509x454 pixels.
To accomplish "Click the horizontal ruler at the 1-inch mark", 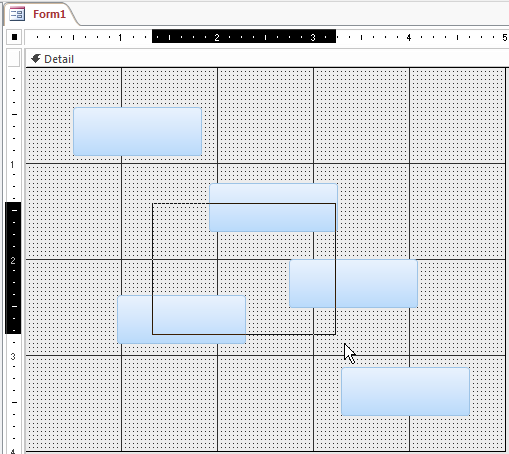I will [120, 37].
